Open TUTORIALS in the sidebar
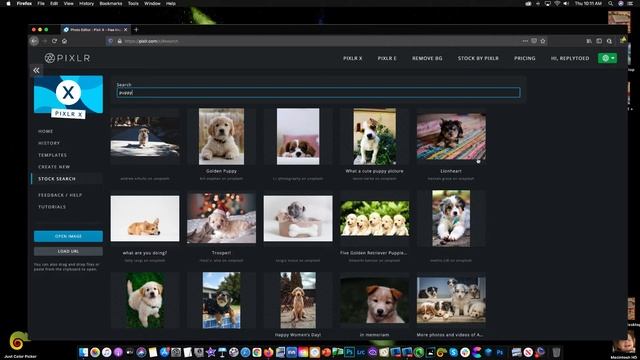The image size is (640, 360). click(52, 207)
